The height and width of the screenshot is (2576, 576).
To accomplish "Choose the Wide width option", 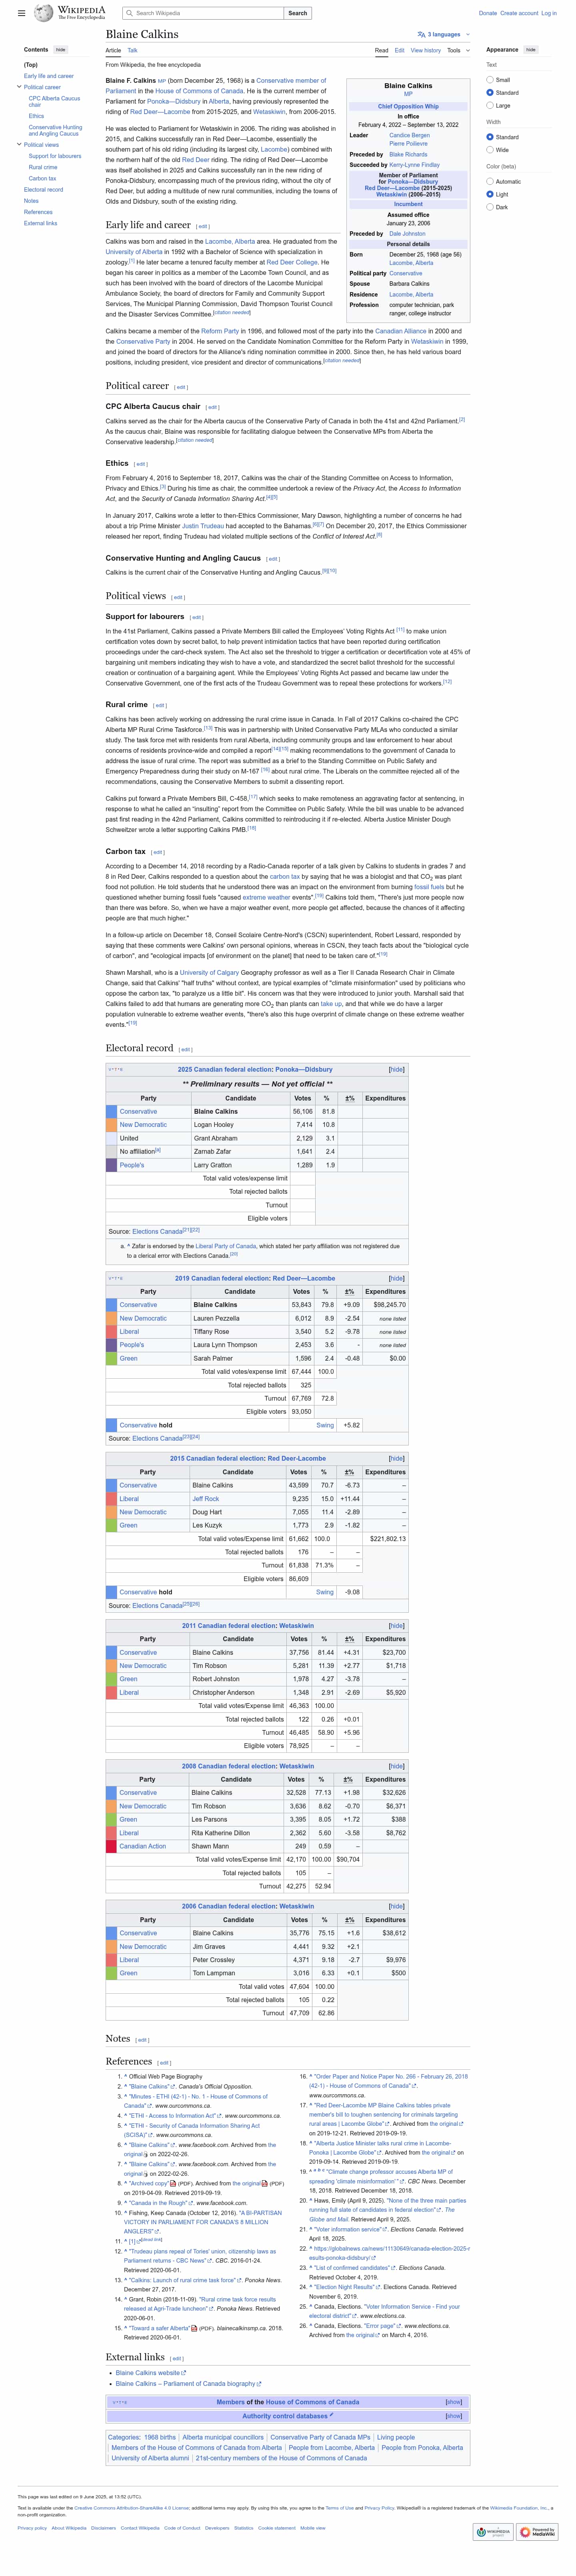I will pyautogui.click(x=490, y=150).
